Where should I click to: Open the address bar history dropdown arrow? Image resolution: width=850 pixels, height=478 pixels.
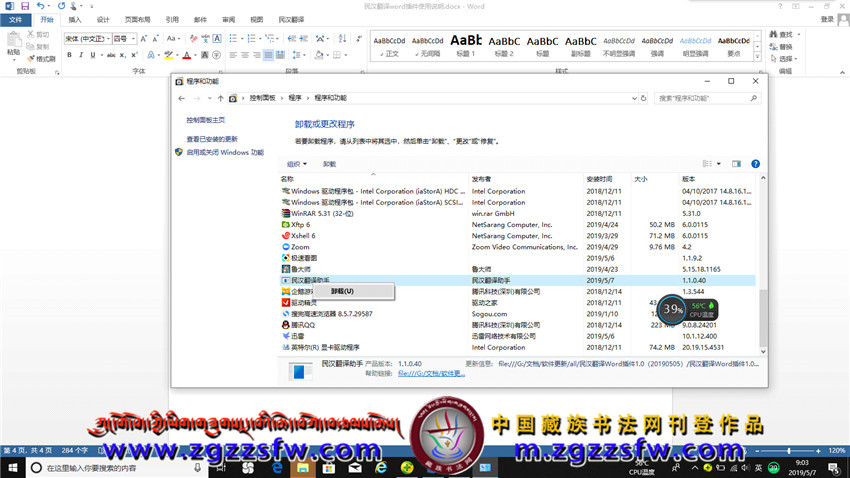[x=634, y=98]
